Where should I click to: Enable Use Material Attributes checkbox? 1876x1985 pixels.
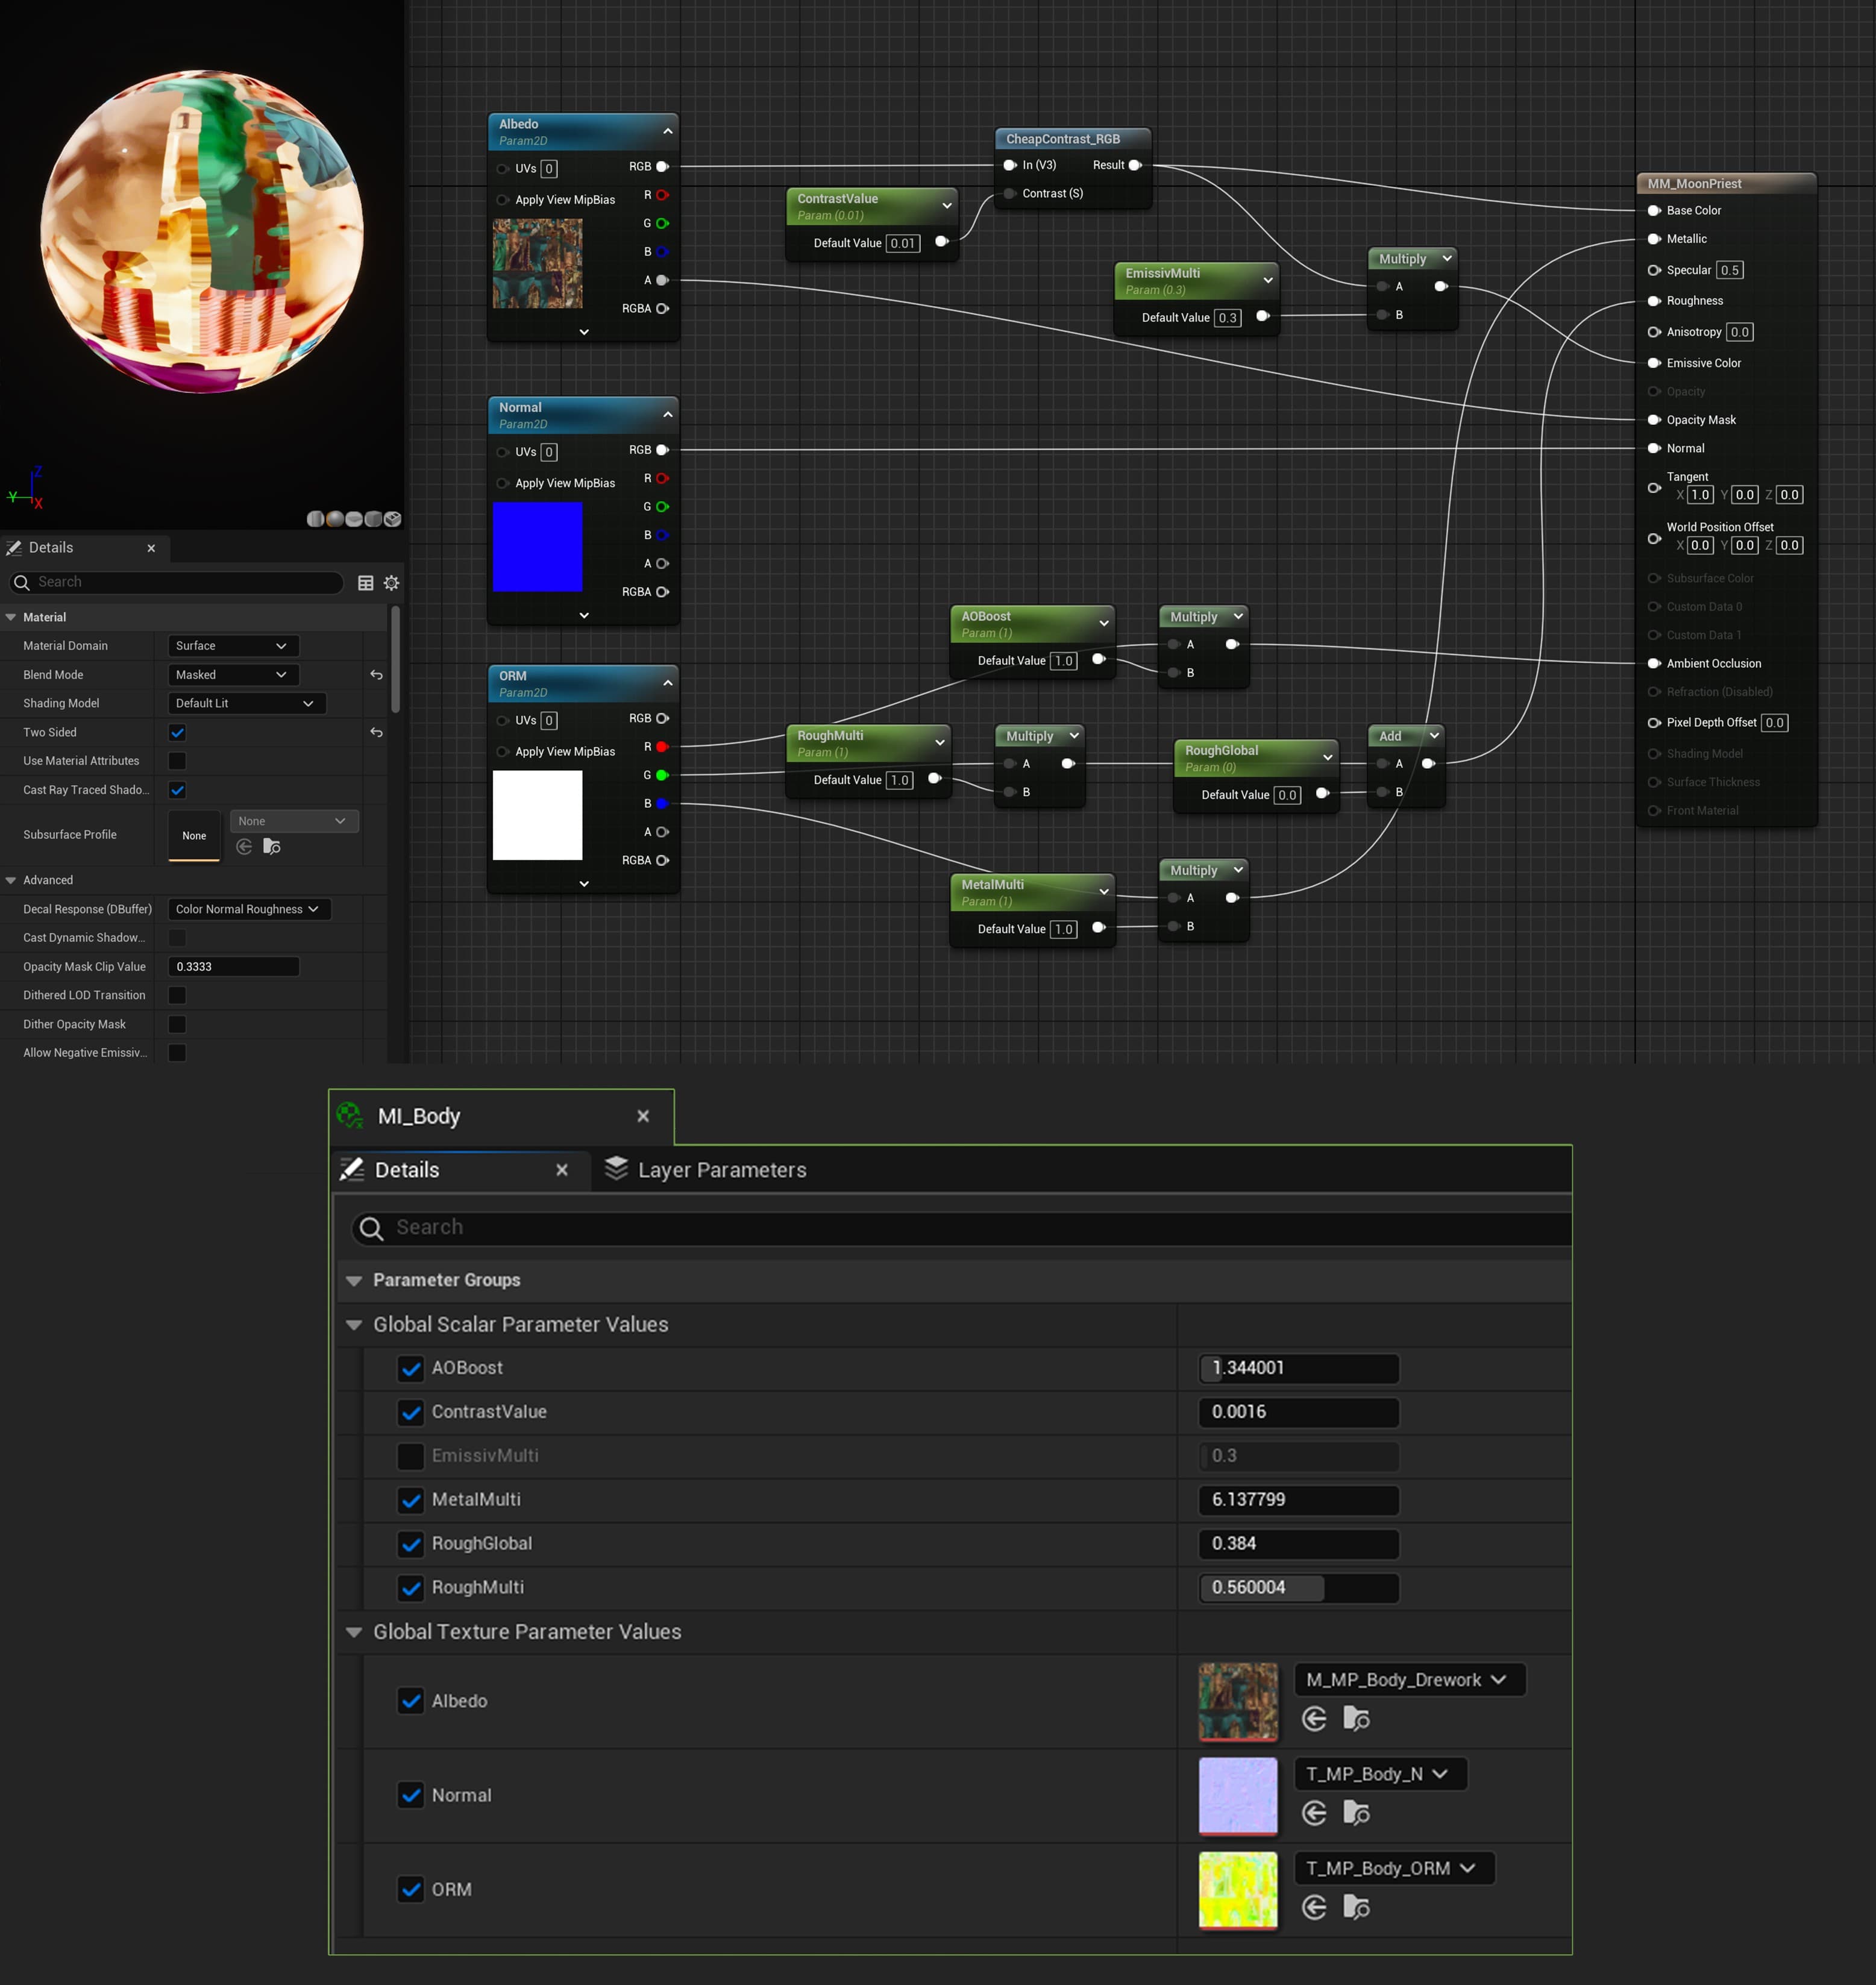tap(177, 761)
